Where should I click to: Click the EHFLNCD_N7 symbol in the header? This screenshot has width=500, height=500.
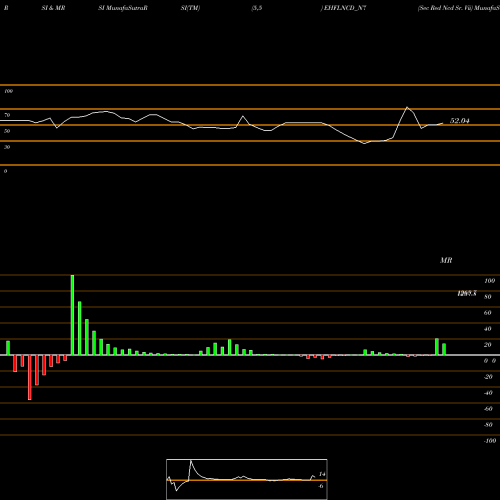[345, 8]
